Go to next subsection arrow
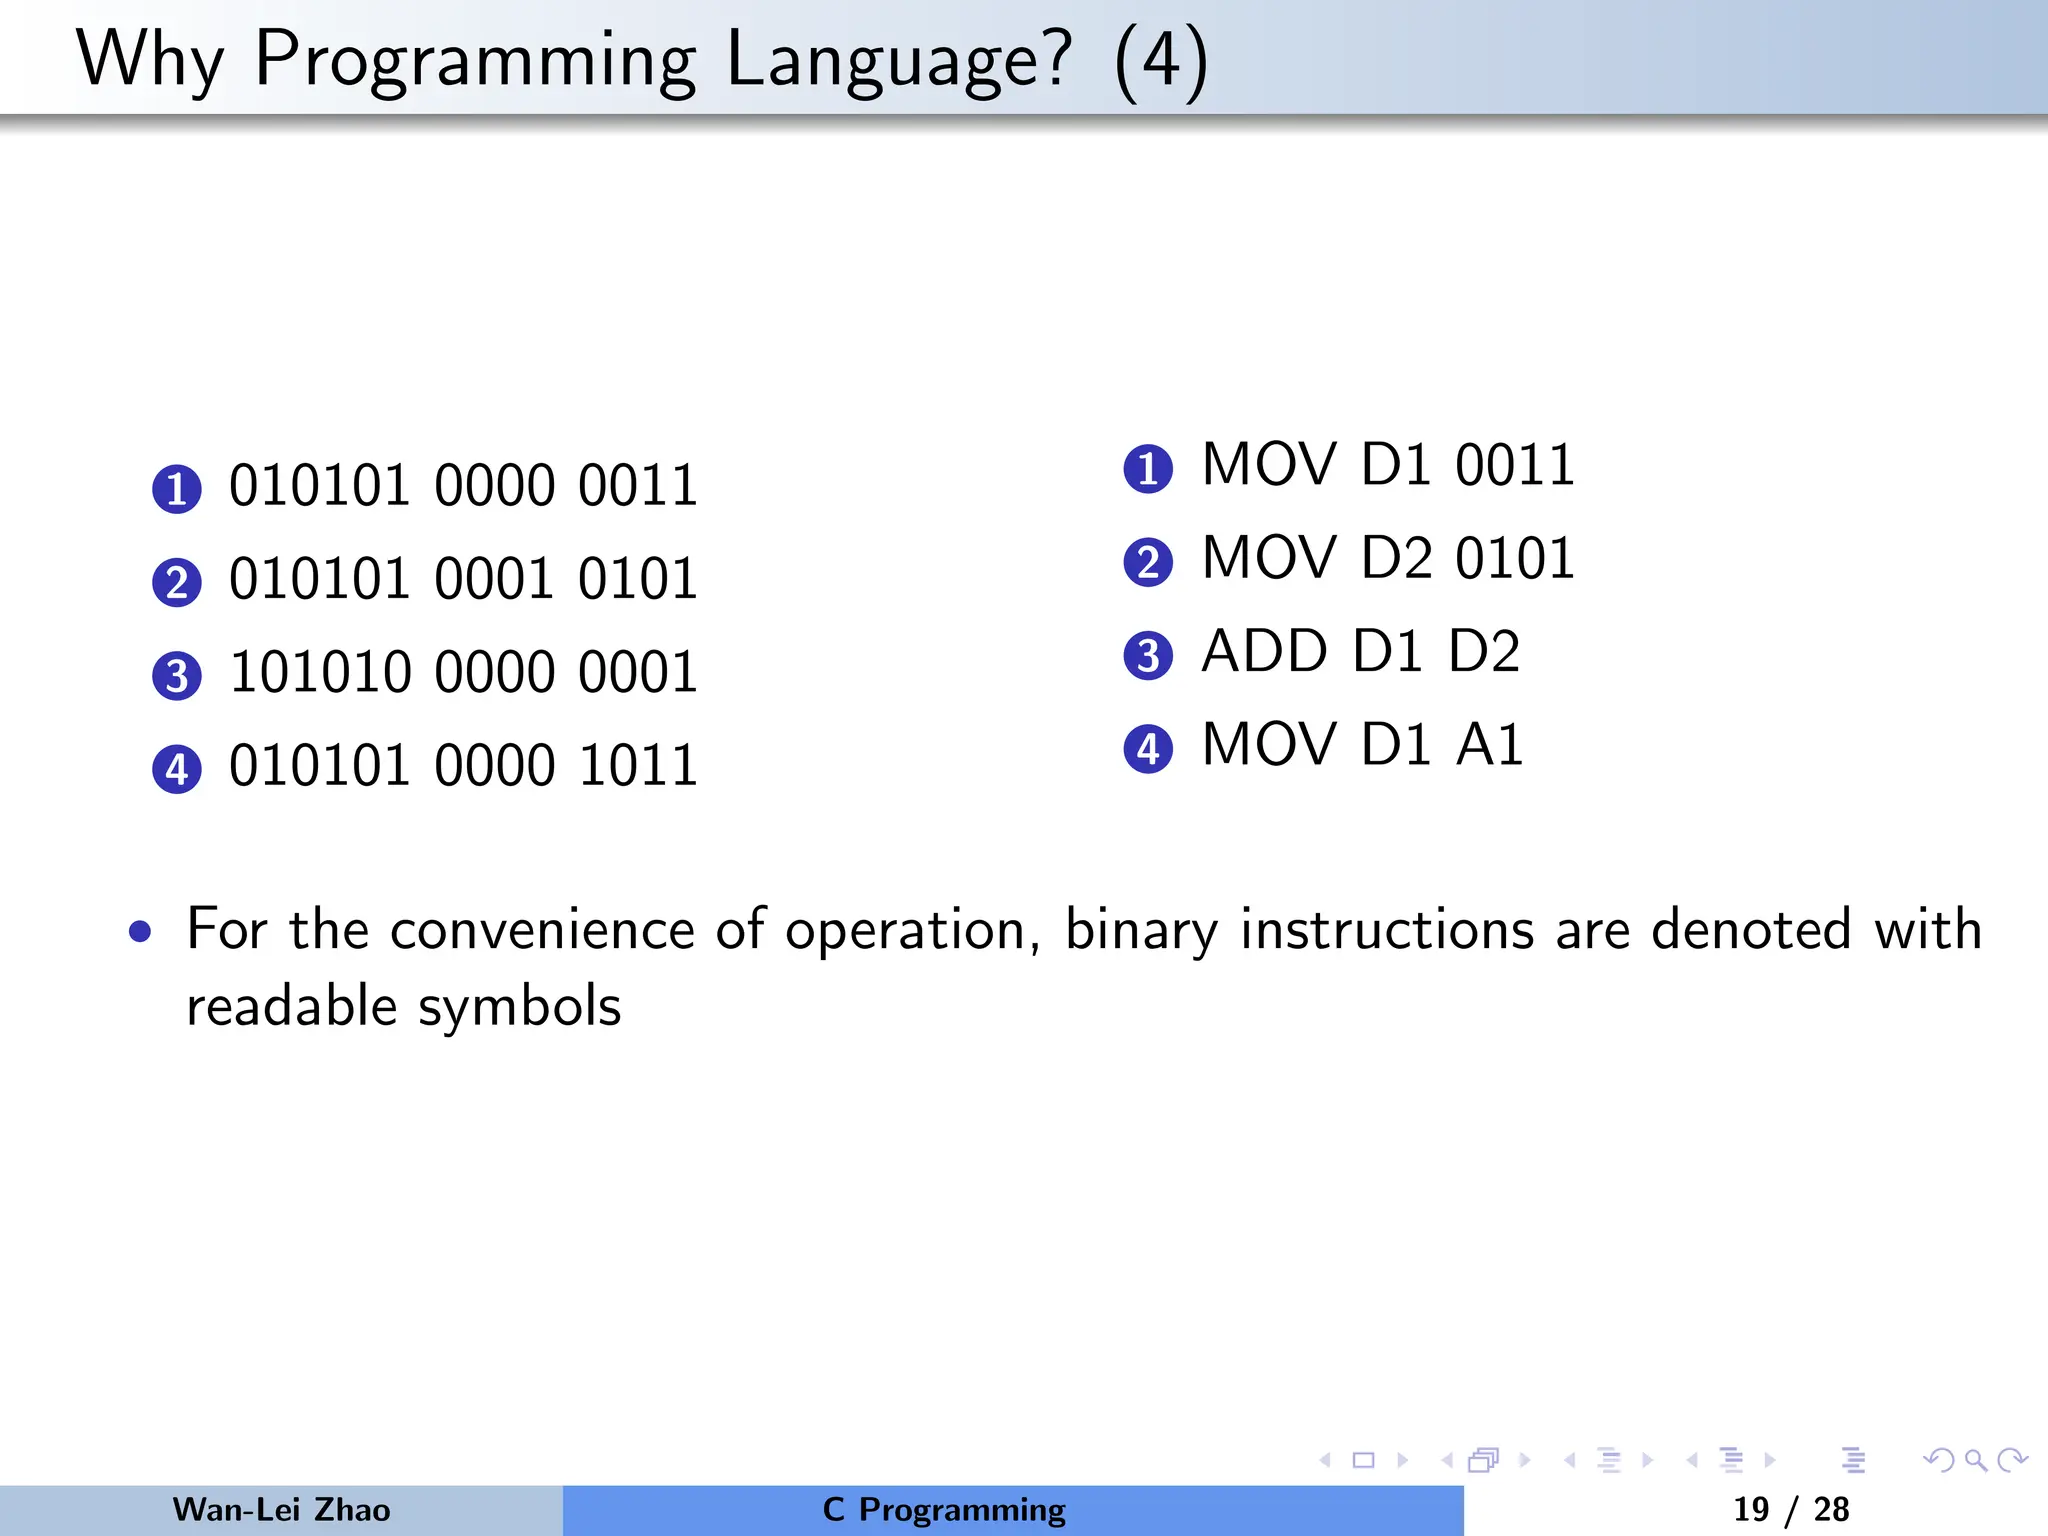This screenshot has height=1536, width=2048. tap(1648, 1460)
